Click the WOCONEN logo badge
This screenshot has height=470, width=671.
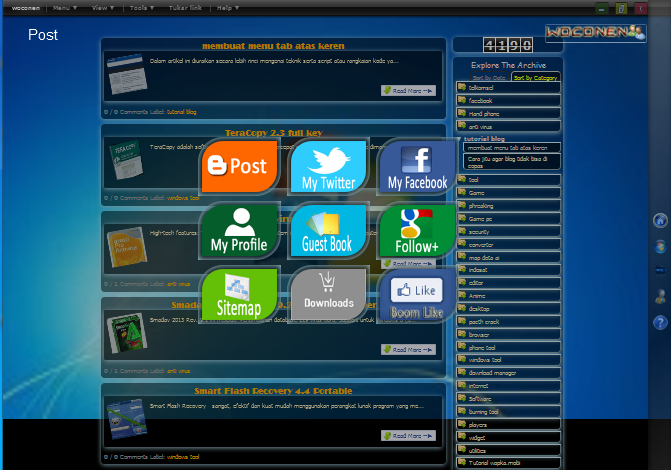[x=596, y=33]
